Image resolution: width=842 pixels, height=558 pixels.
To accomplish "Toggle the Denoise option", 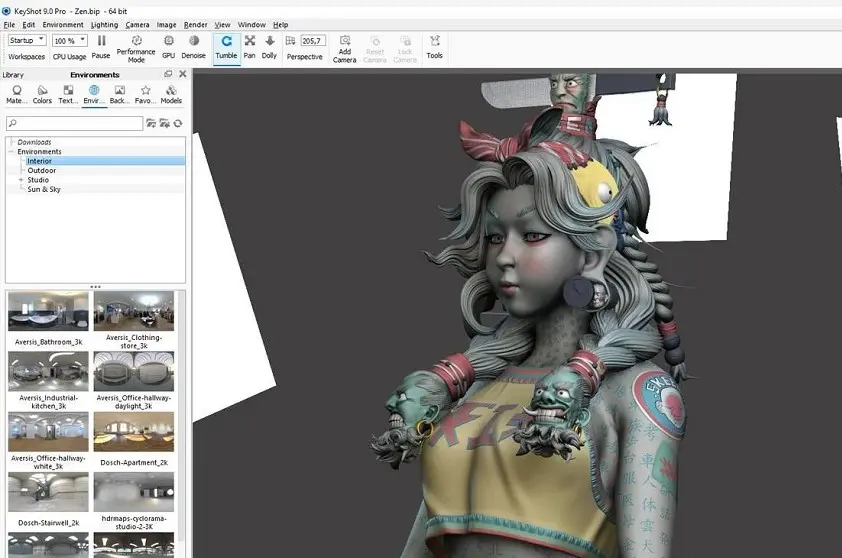I will 193,47.
